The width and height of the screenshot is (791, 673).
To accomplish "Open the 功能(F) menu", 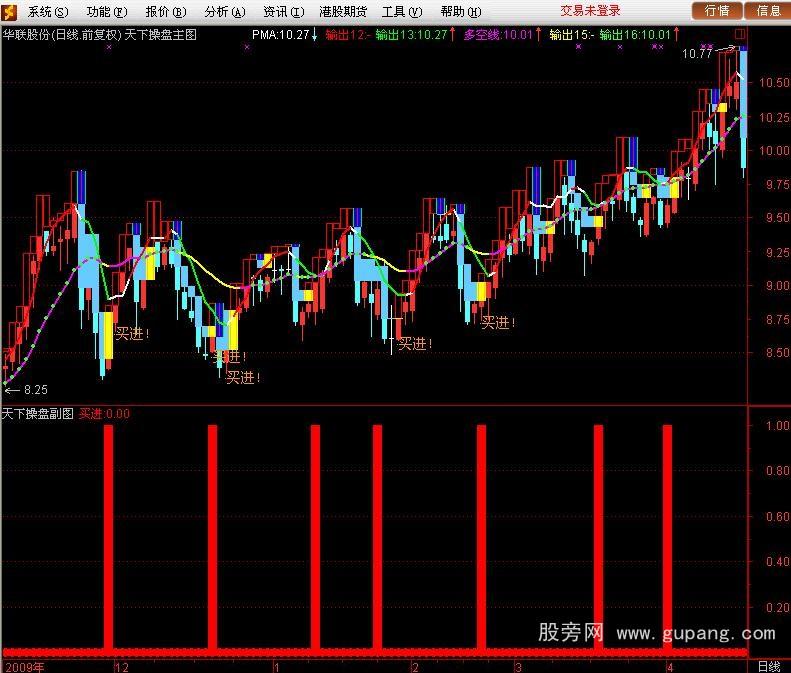I will [x=106, y=11].
